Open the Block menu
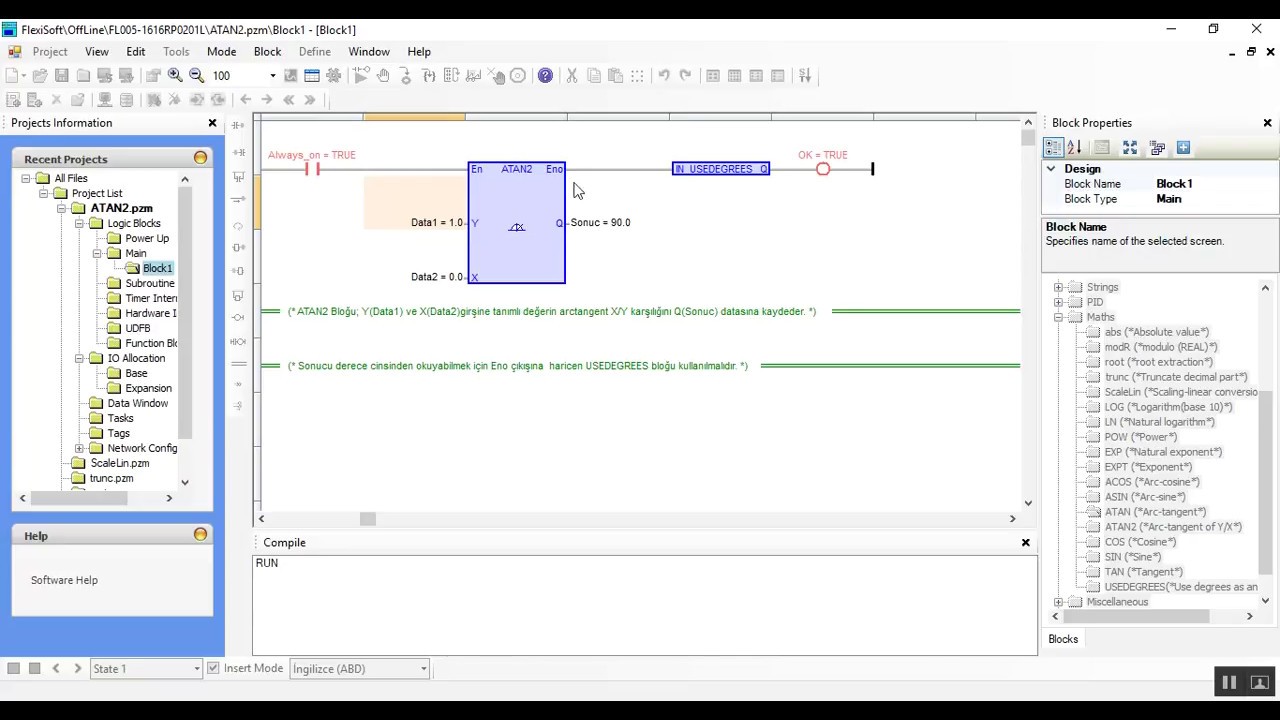1280x720 pixels. click(x=267, y=52)
